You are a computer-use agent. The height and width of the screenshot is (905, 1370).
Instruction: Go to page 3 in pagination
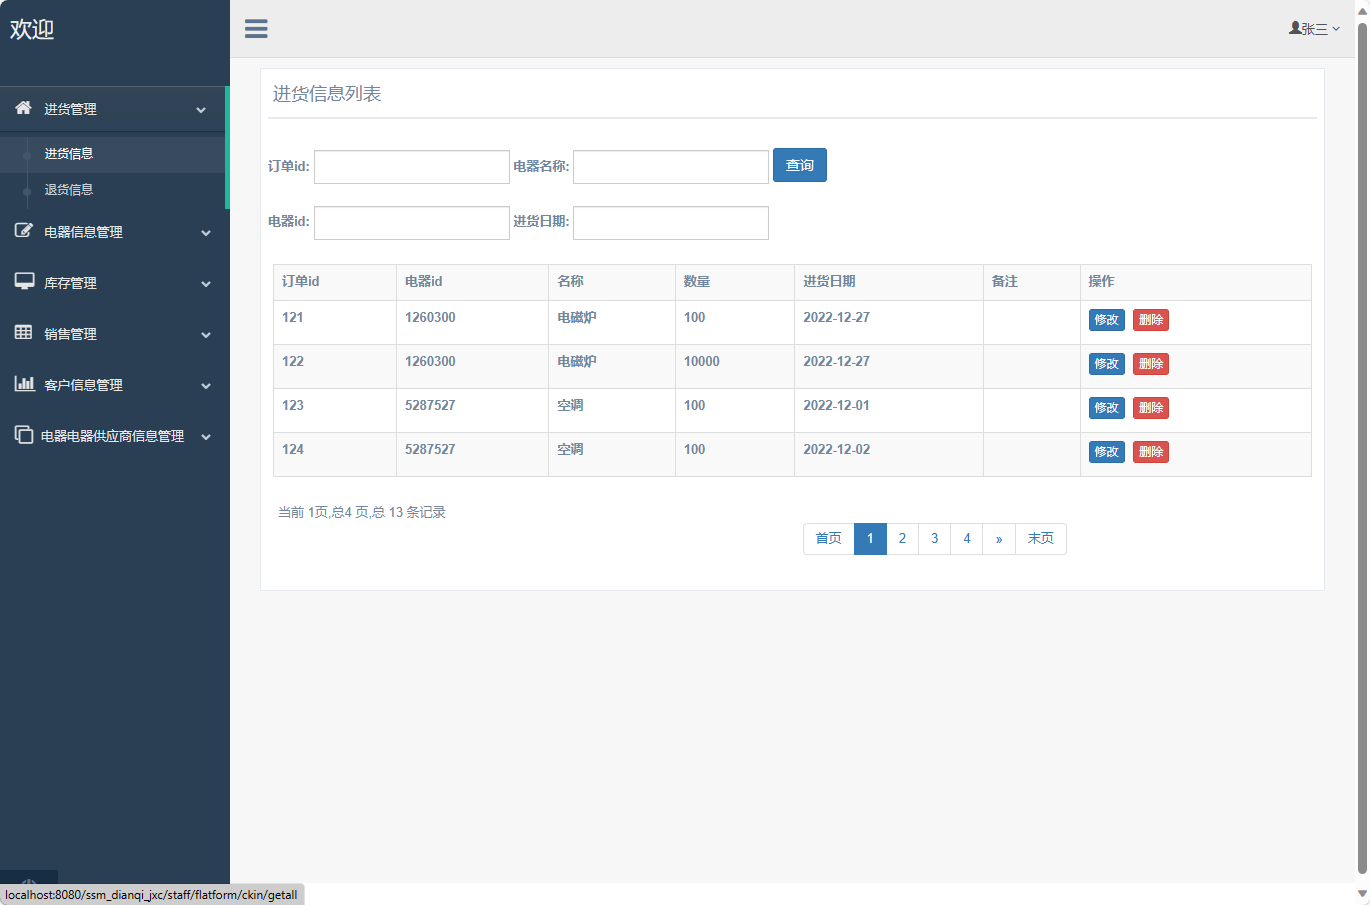click(x=934, y=539)
